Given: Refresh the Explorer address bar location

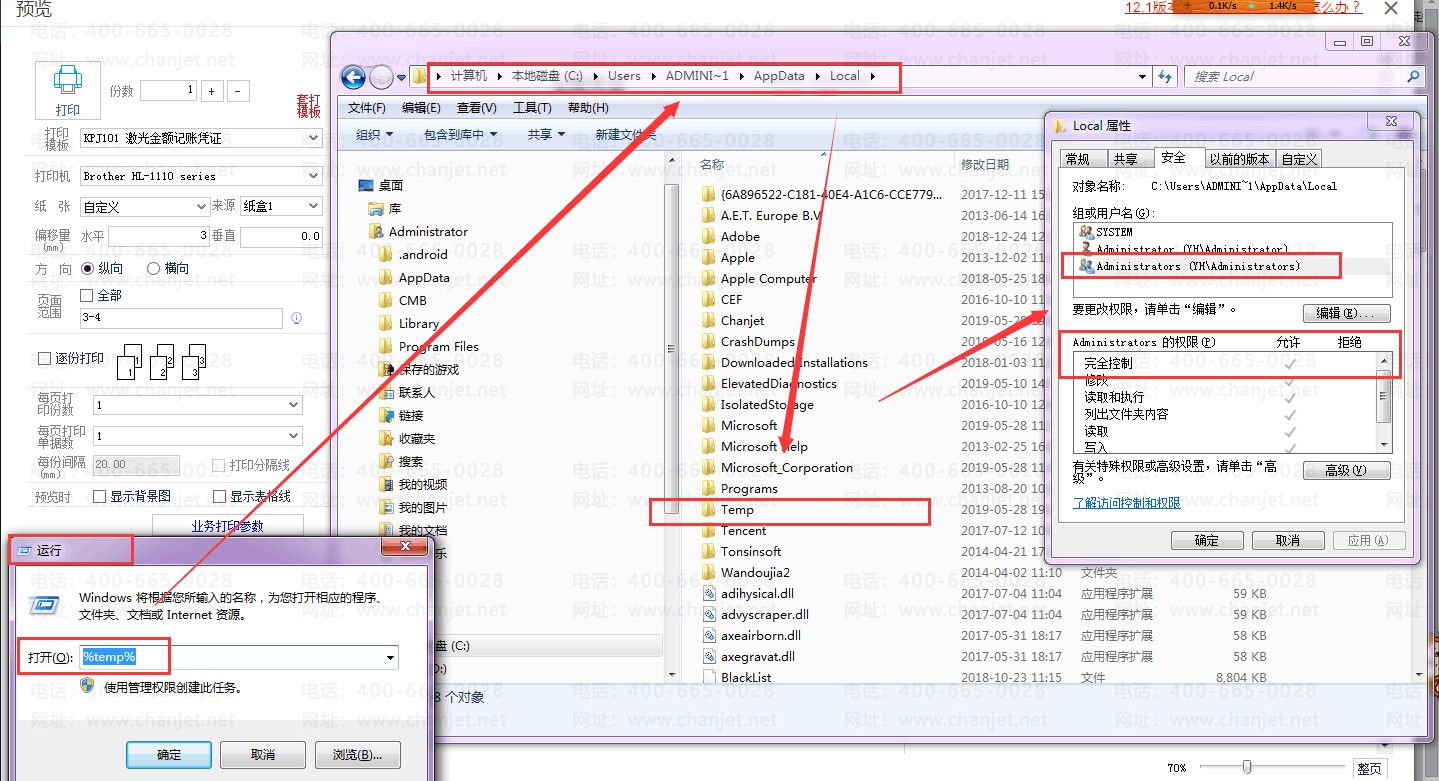Looking at the screenshot, I should click(1165, 76).
